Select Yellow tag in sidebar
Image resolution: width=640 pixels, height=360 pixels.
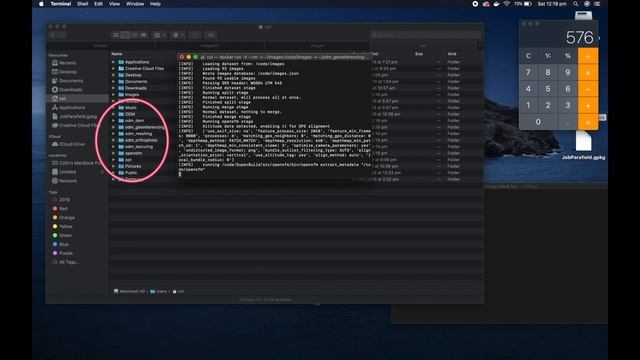coord(62,227)
